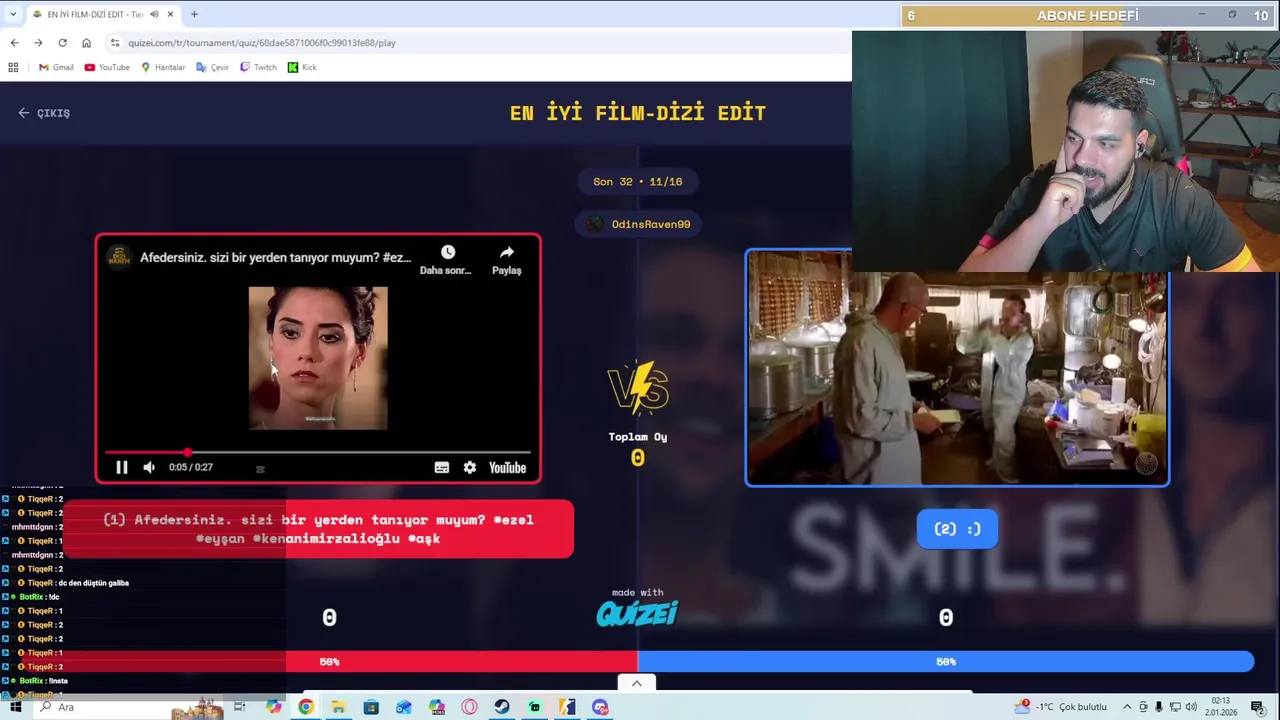Show hidden system tray icons

(1127, 707)
